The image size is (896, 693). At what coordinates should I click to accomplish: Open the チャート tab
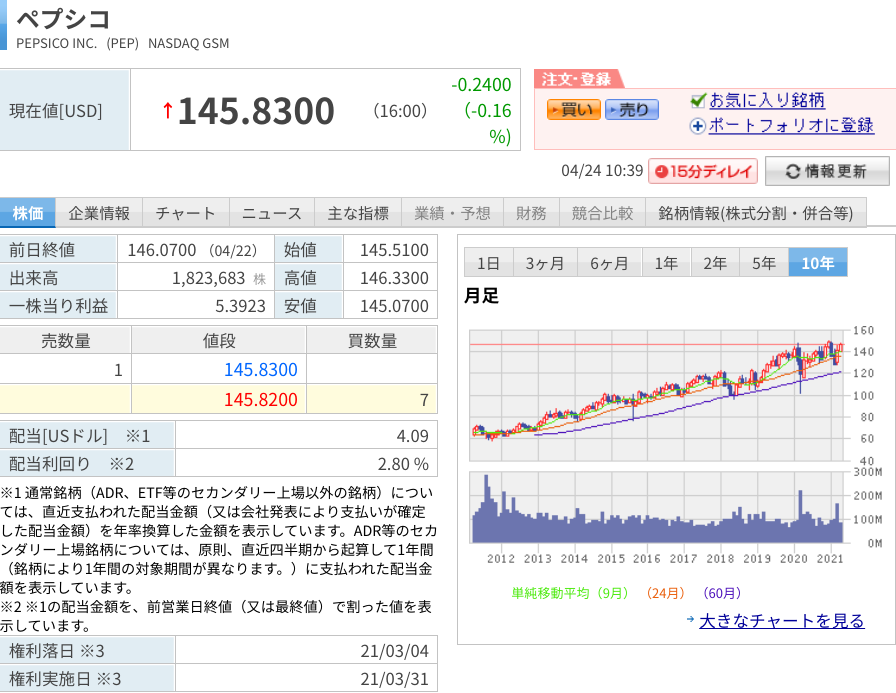pyautogui.click(x=186, y=213)
